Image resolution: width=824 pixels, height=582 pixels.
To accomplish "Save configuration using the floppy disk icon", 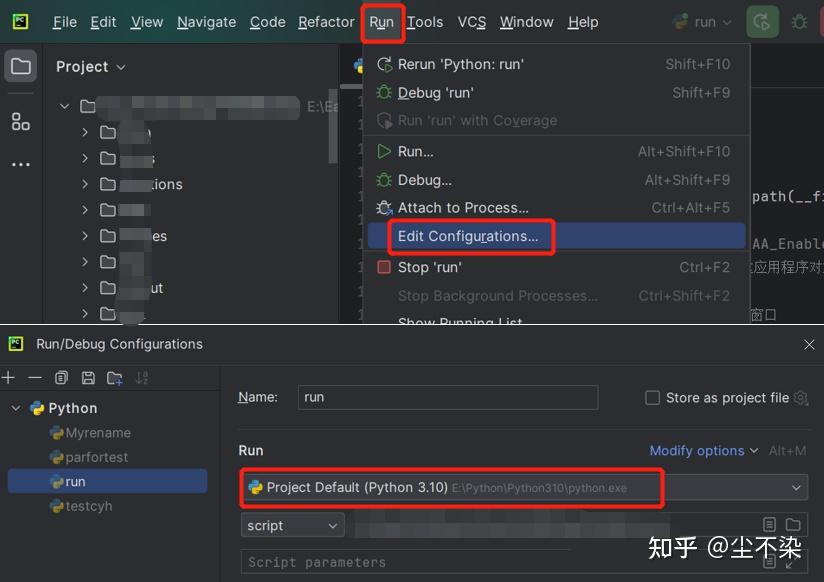I will 88,377.
